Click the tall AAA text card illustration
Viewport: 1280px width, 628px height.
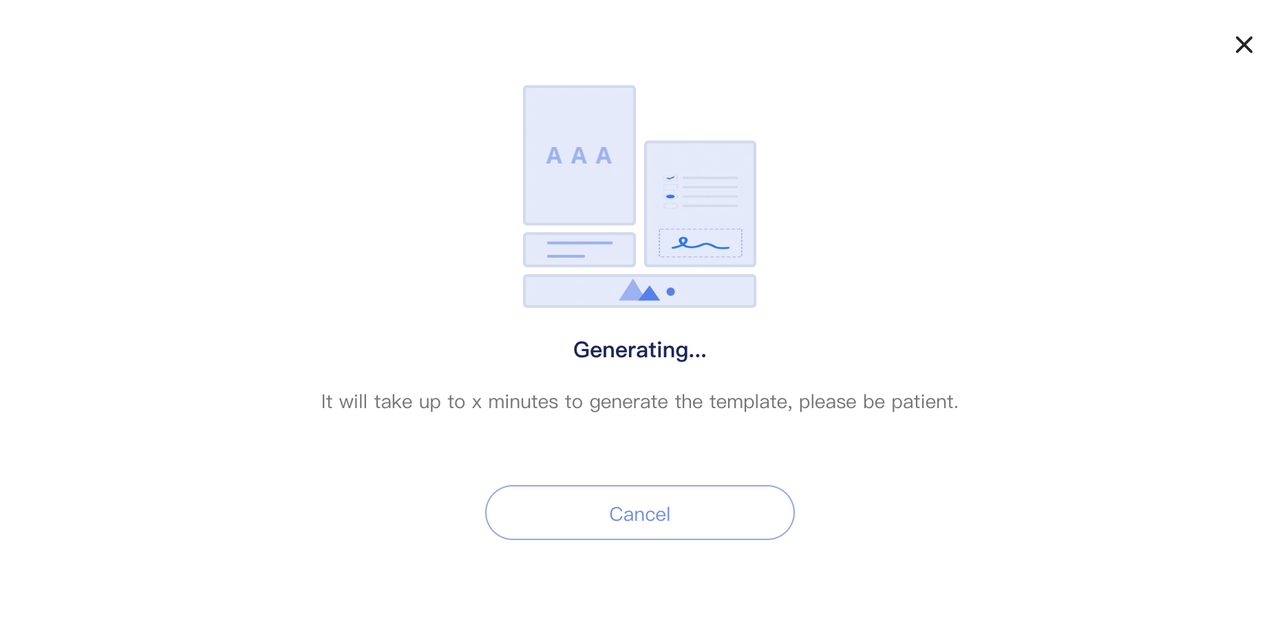(x=579, y=155)
